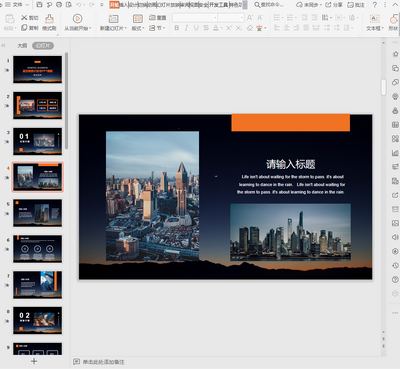Open the font name dropdown
The height and width of the screenshot is (369, 400).
(x=215, y=18)
